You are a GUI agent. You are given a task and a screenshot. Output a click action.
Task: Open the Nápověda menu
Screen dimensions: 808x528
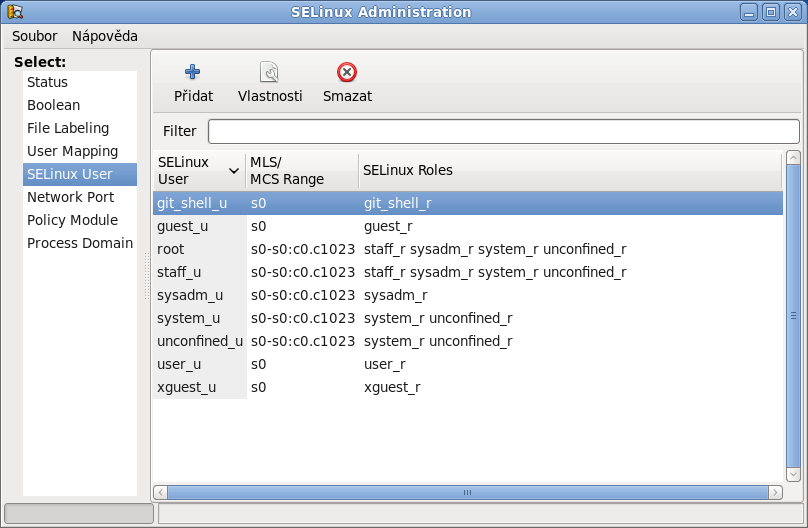click(105, 36)
